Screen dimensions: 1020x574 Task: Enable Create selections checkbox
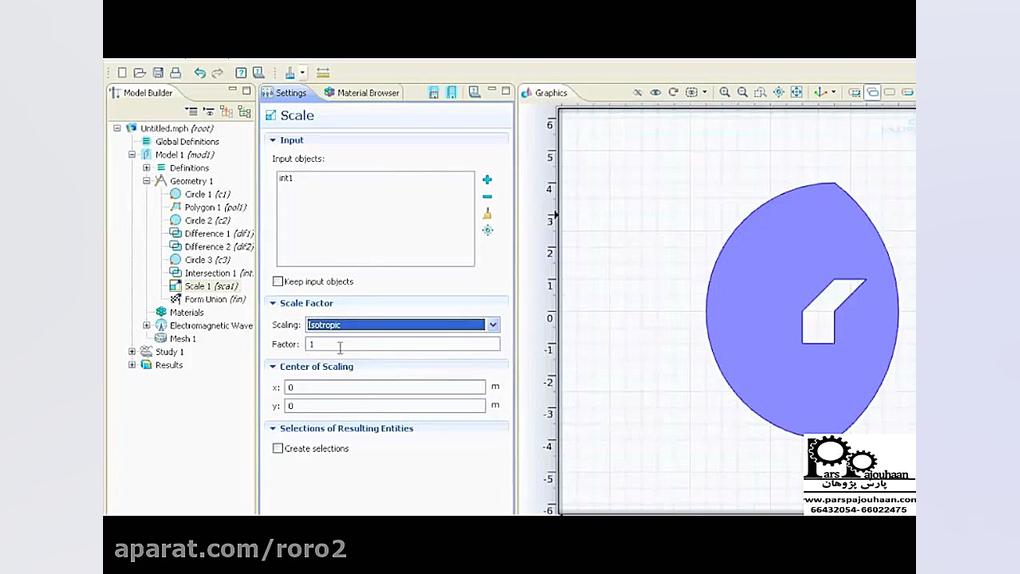278,448
